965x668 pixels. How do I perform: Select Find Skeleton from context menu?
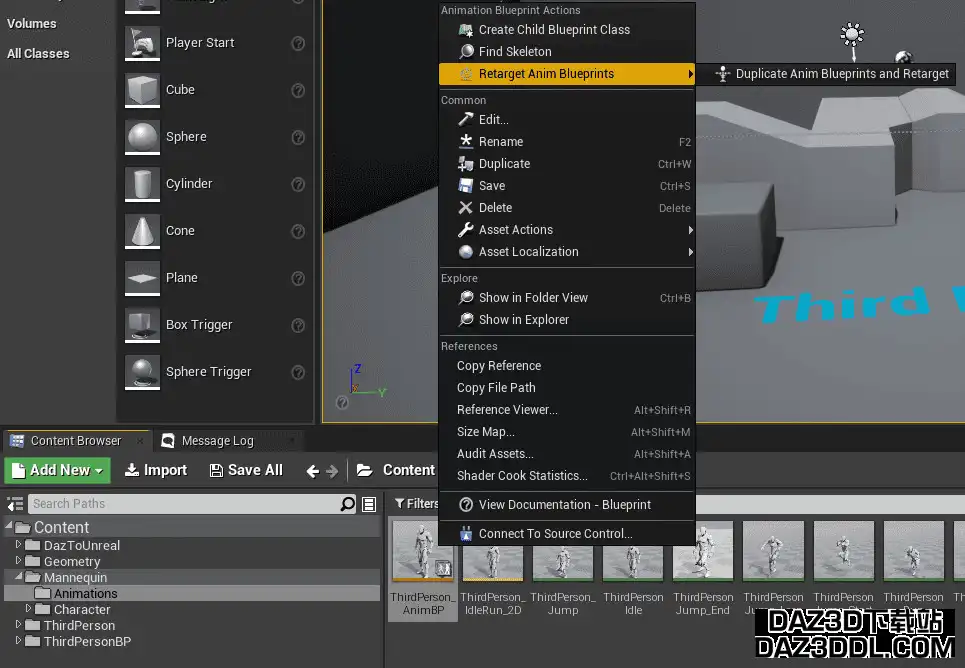(x=567, y=52)
